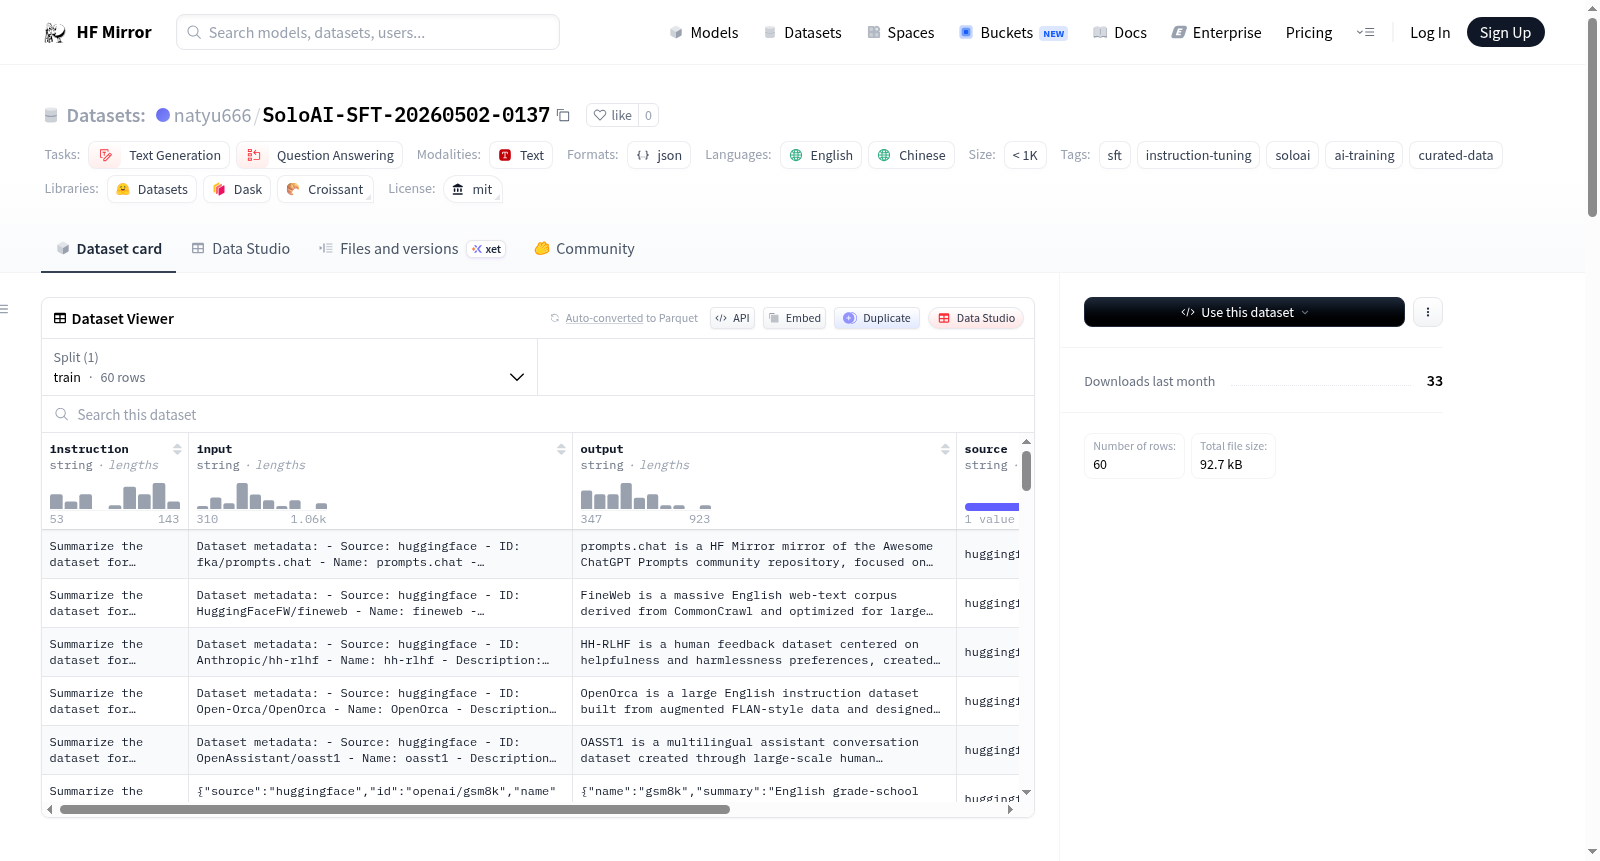The width and height of the screenshot is (1600, 861).
Task: Open Spaces in top navigation
Action: tap(900, 32)
